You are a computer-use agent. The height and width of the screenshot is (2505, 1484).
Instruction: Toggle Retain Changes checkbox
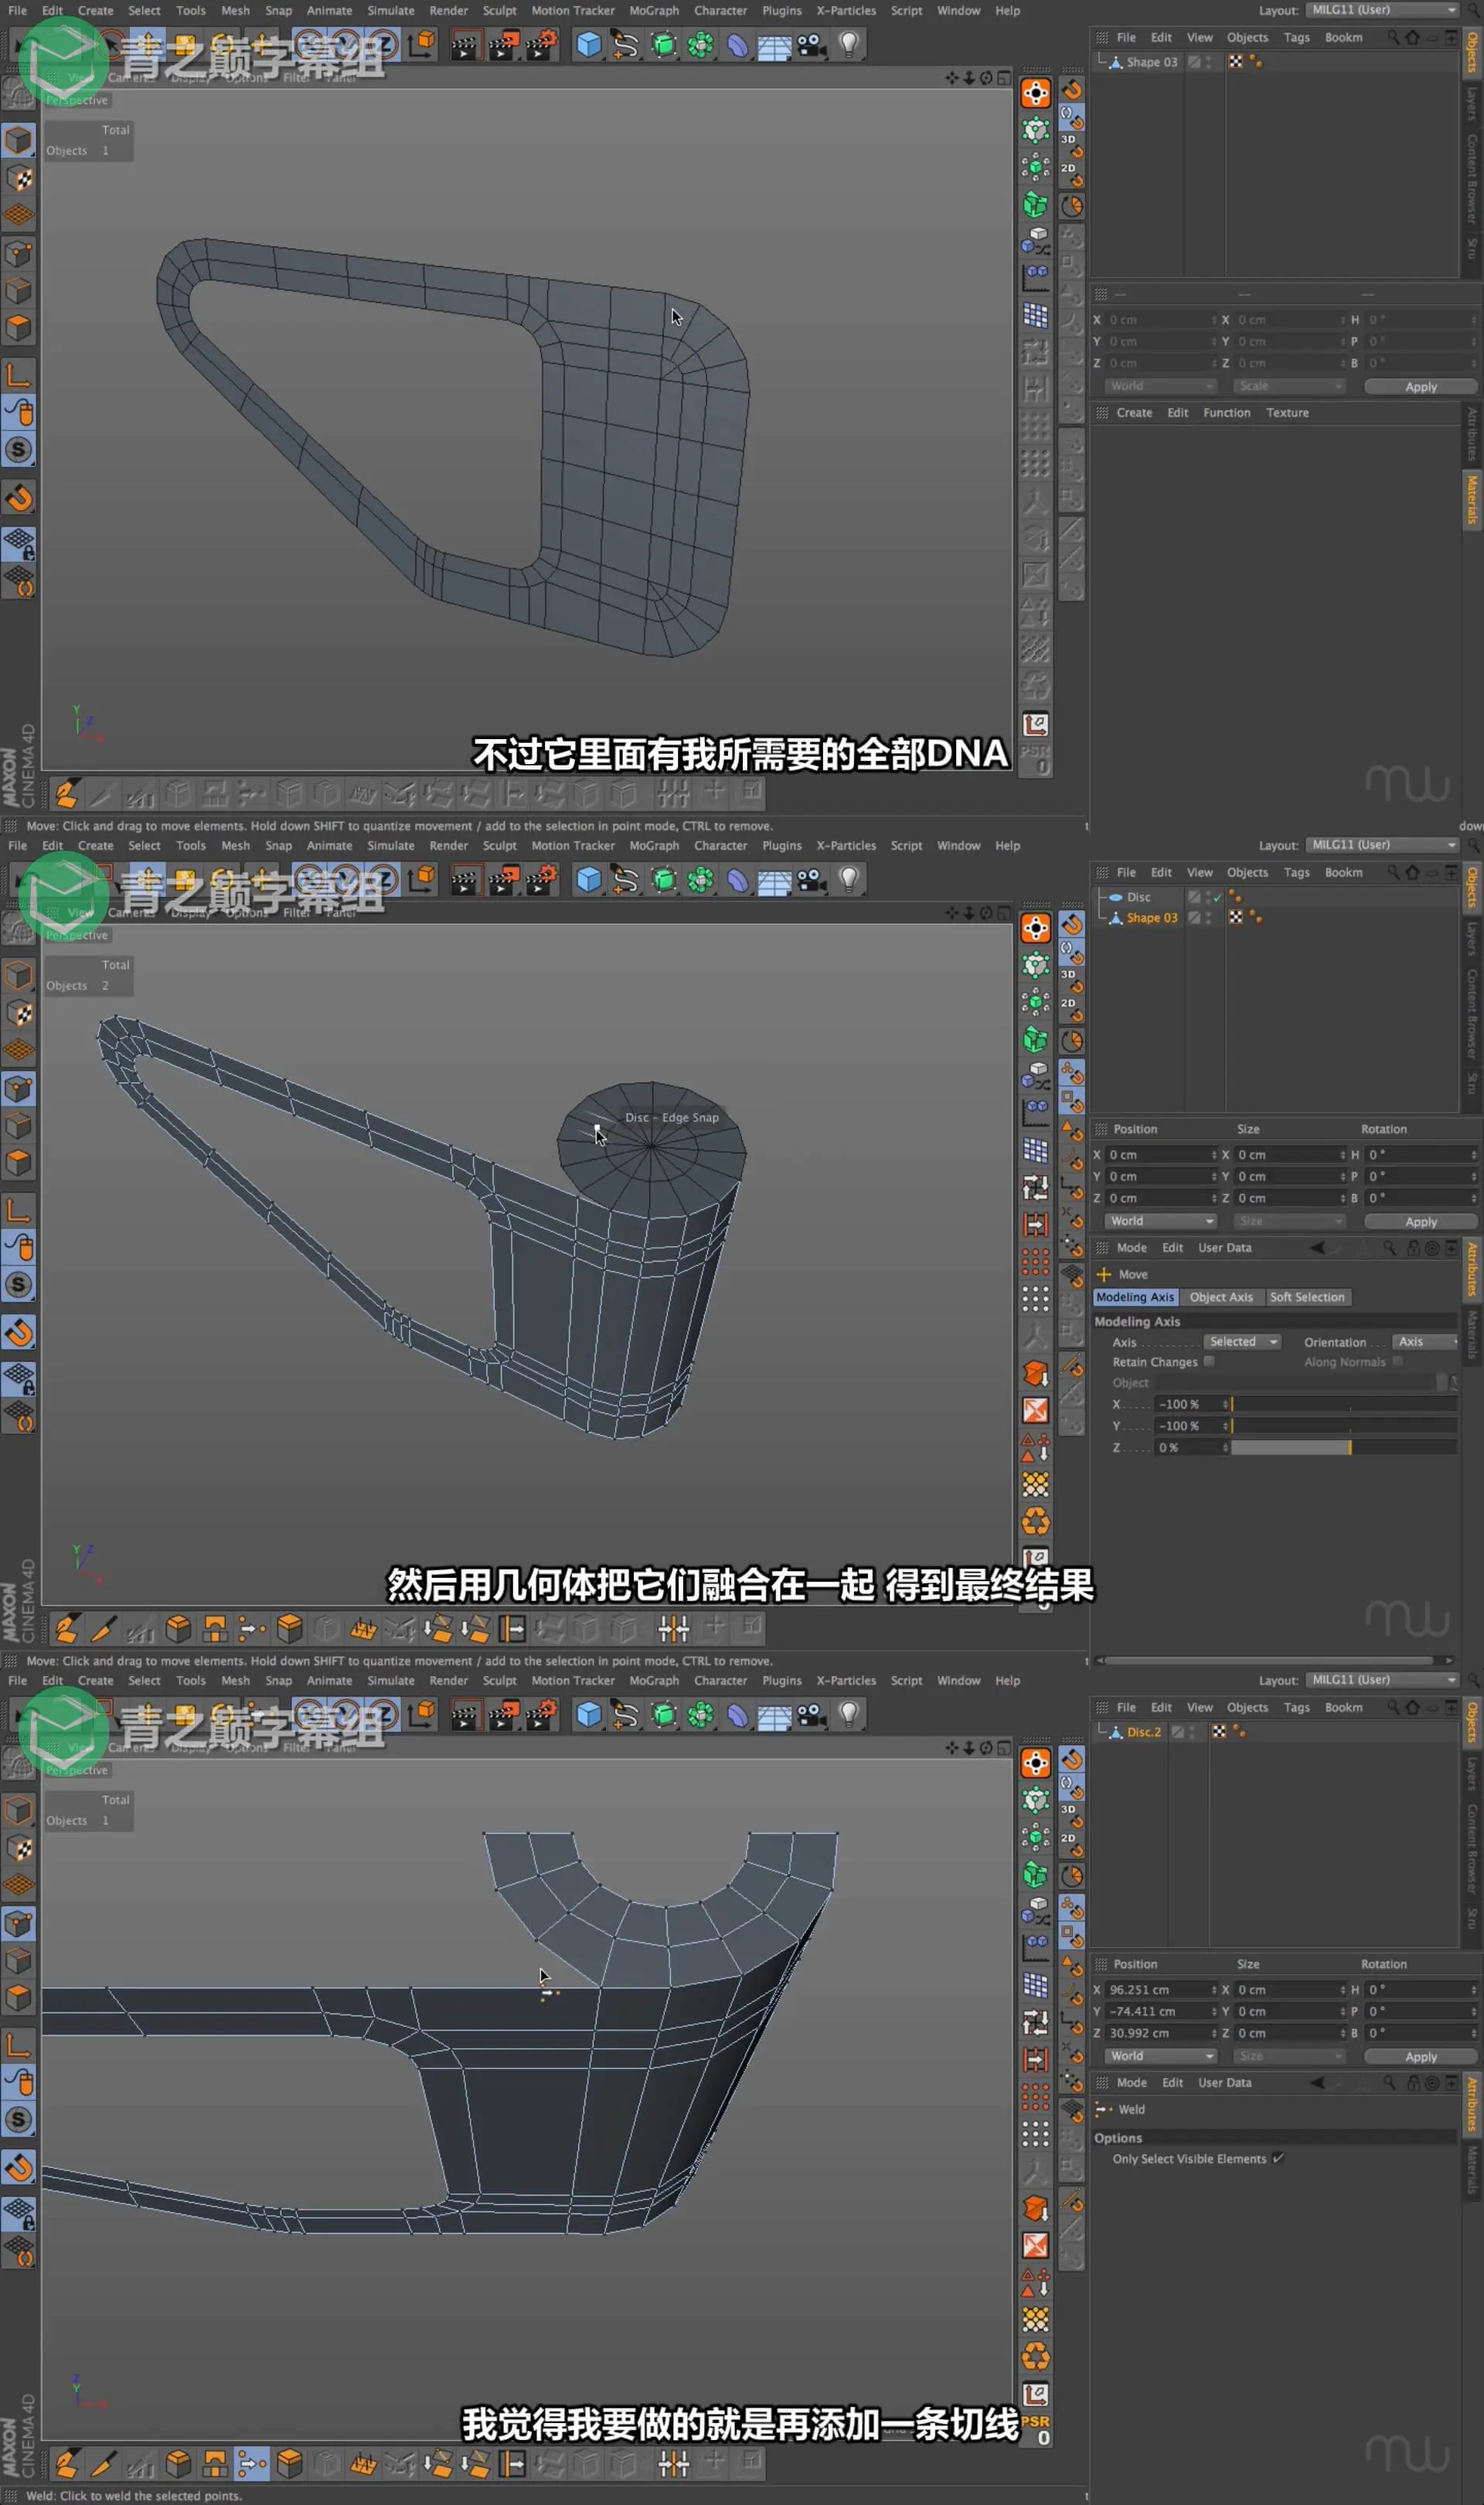coord(1208,1361)
